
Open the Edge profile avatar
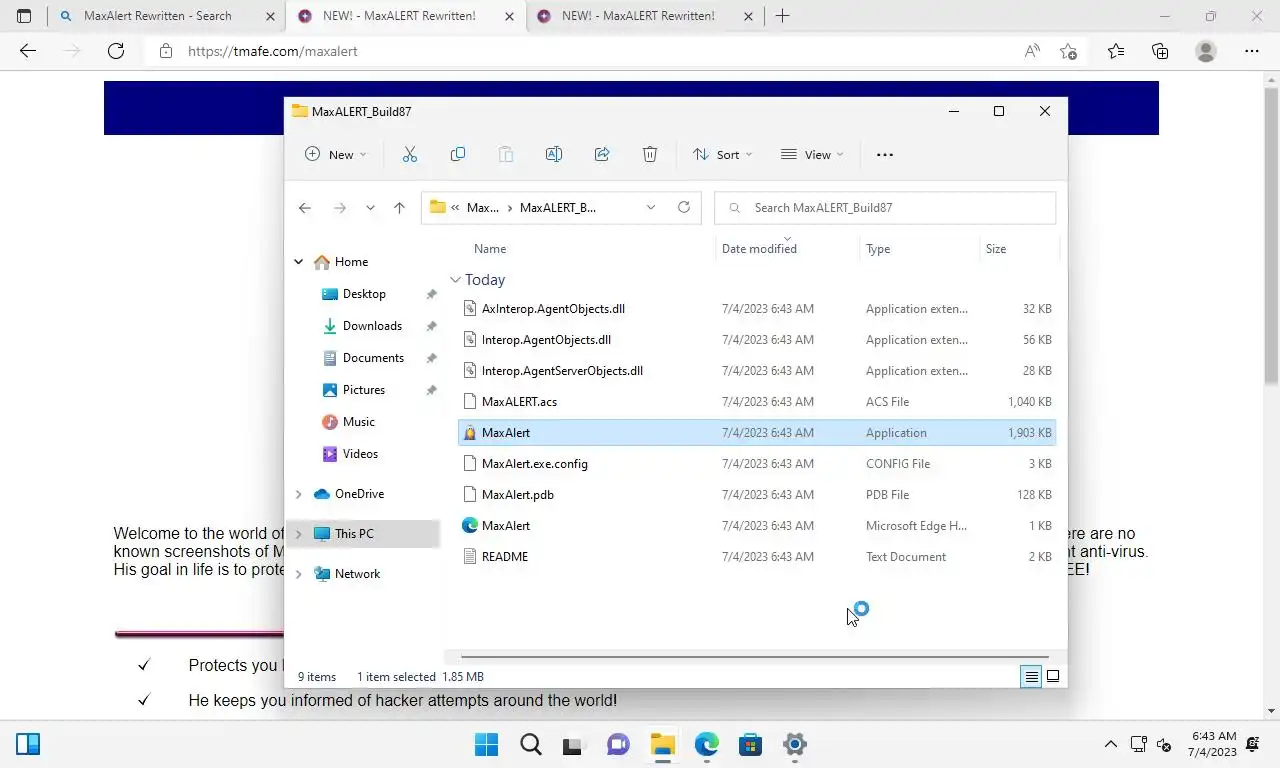[1206, 51]
